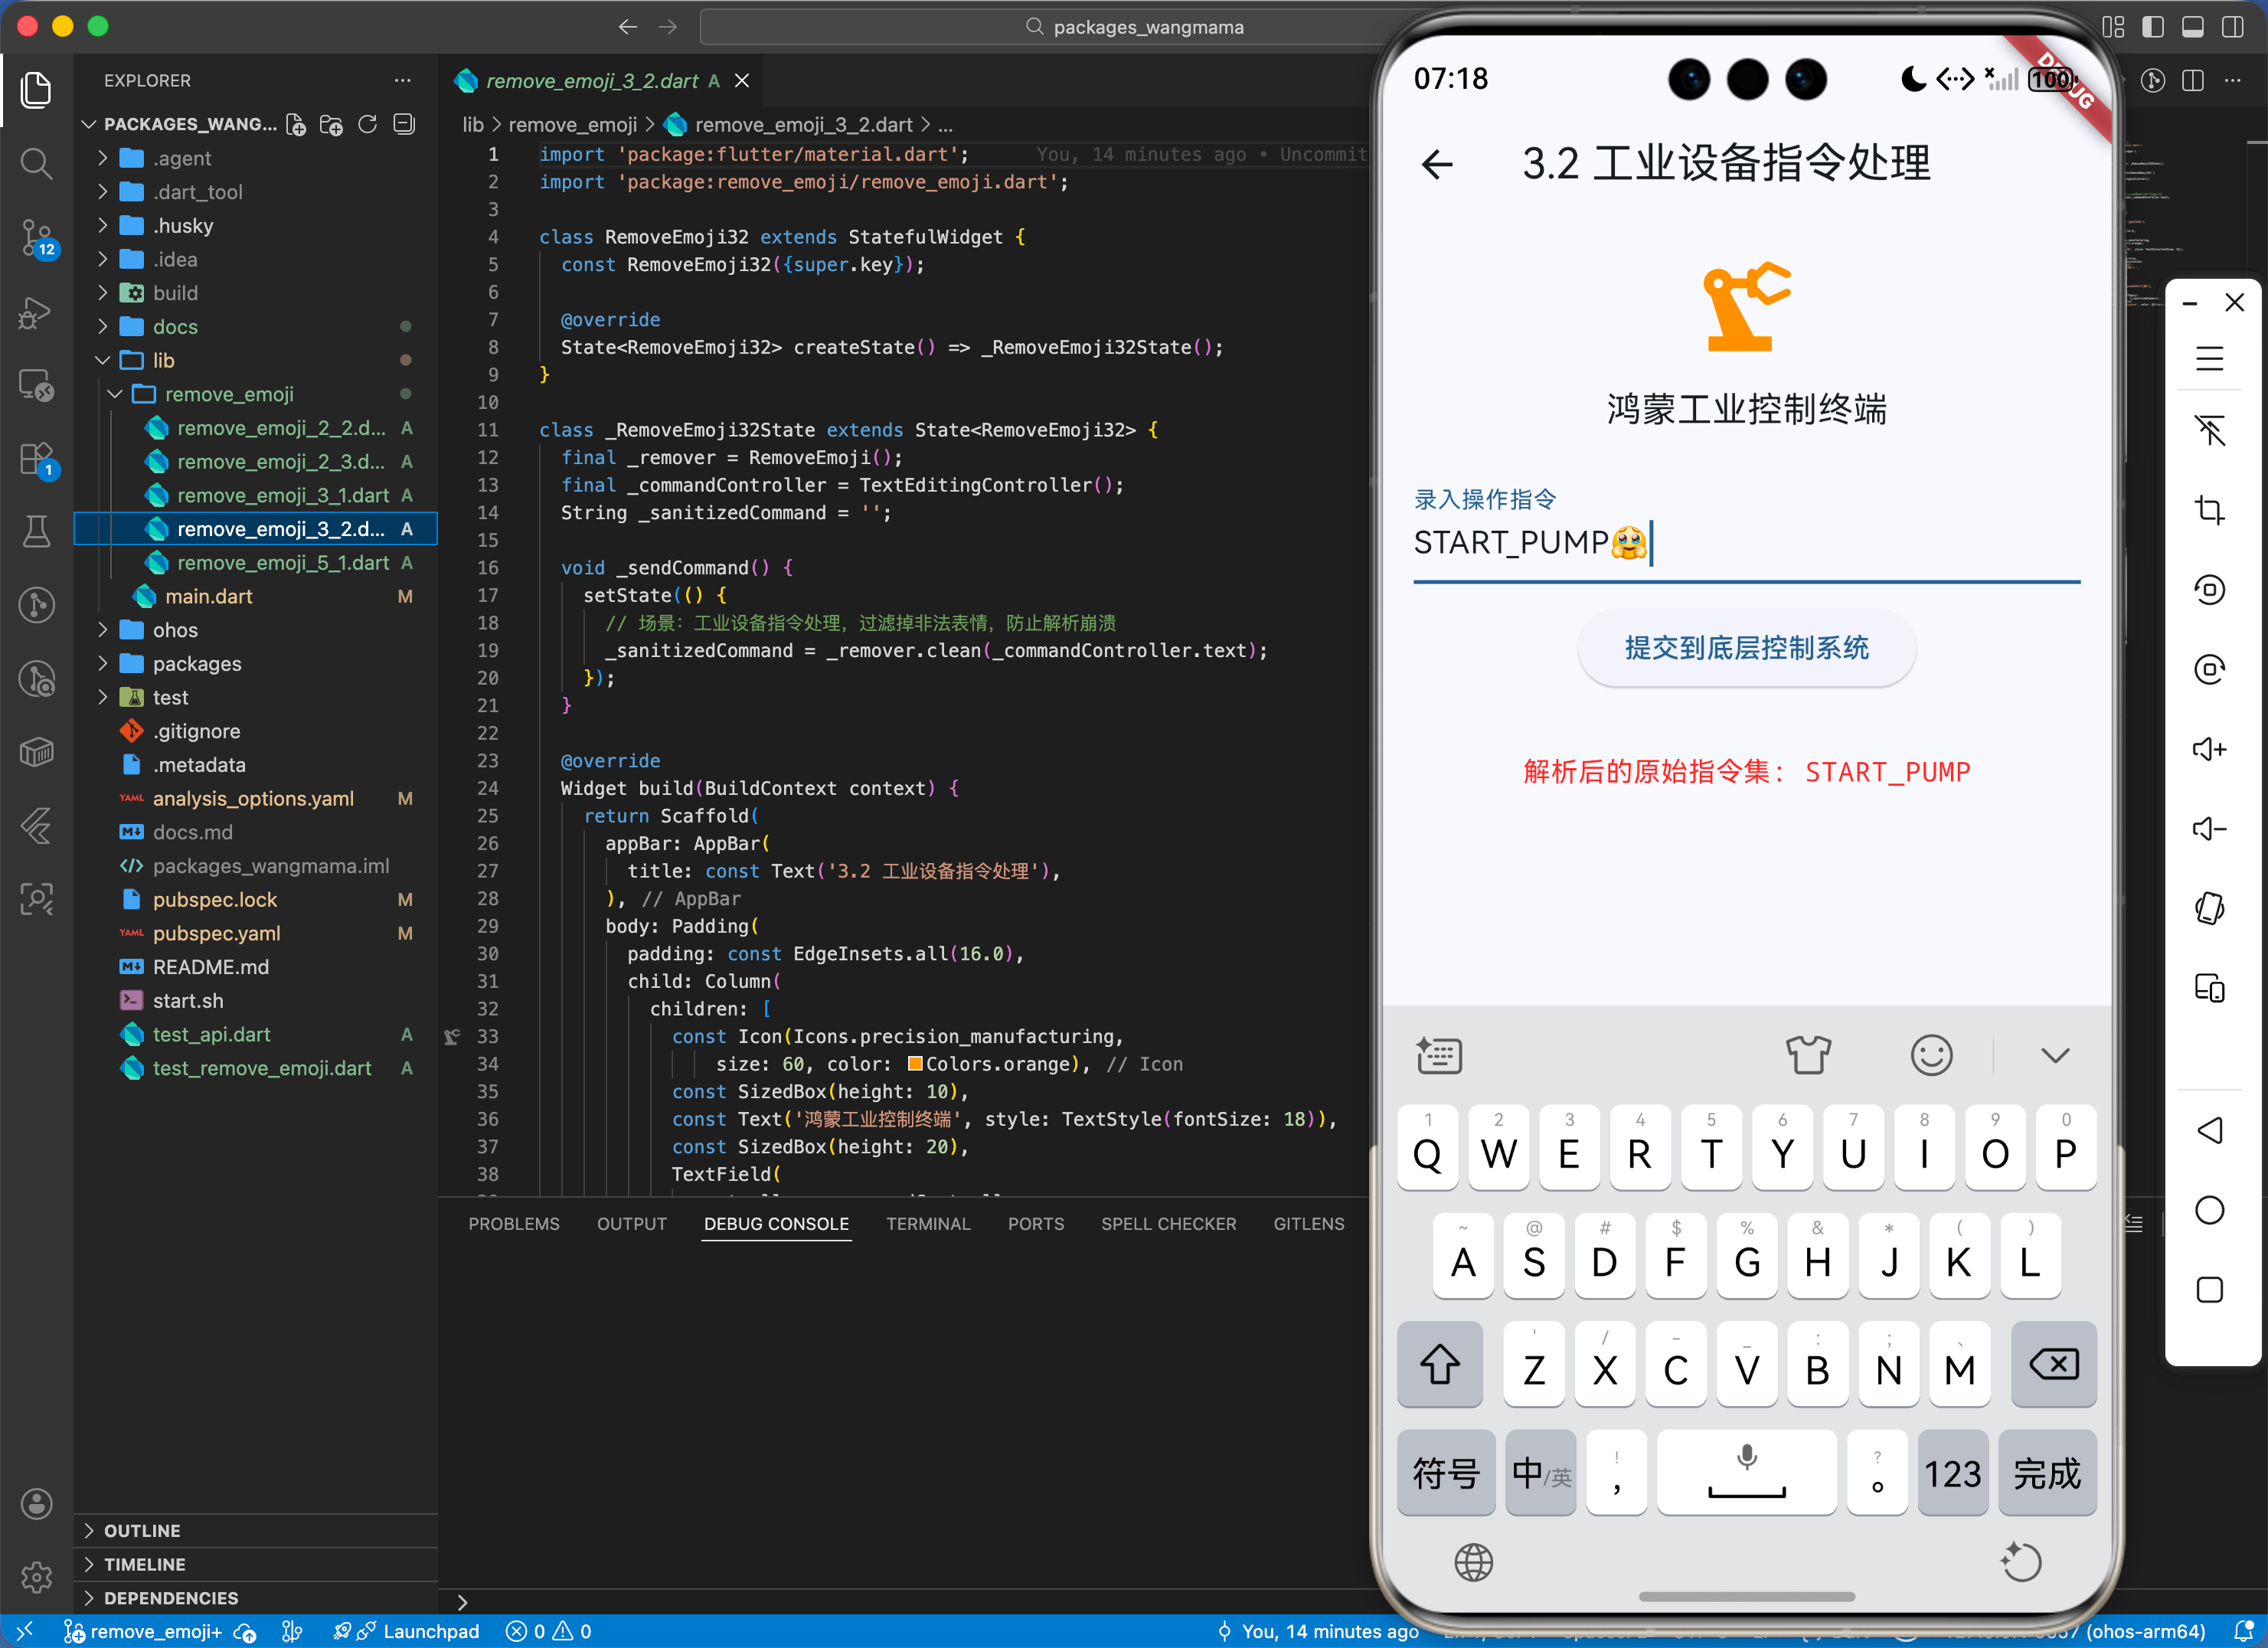The image size is (2268, 1648).
Task: Open the Extensions view icon
Action: 37,459
